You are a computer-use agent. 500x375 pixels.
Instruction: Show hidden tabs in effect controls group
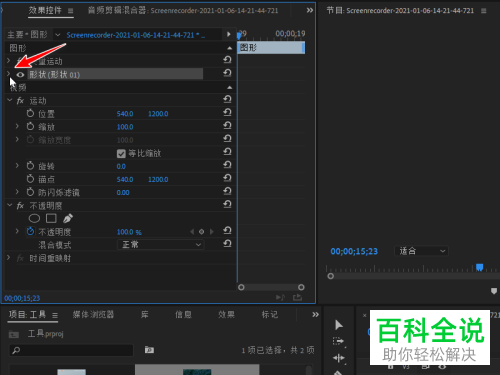310,10
